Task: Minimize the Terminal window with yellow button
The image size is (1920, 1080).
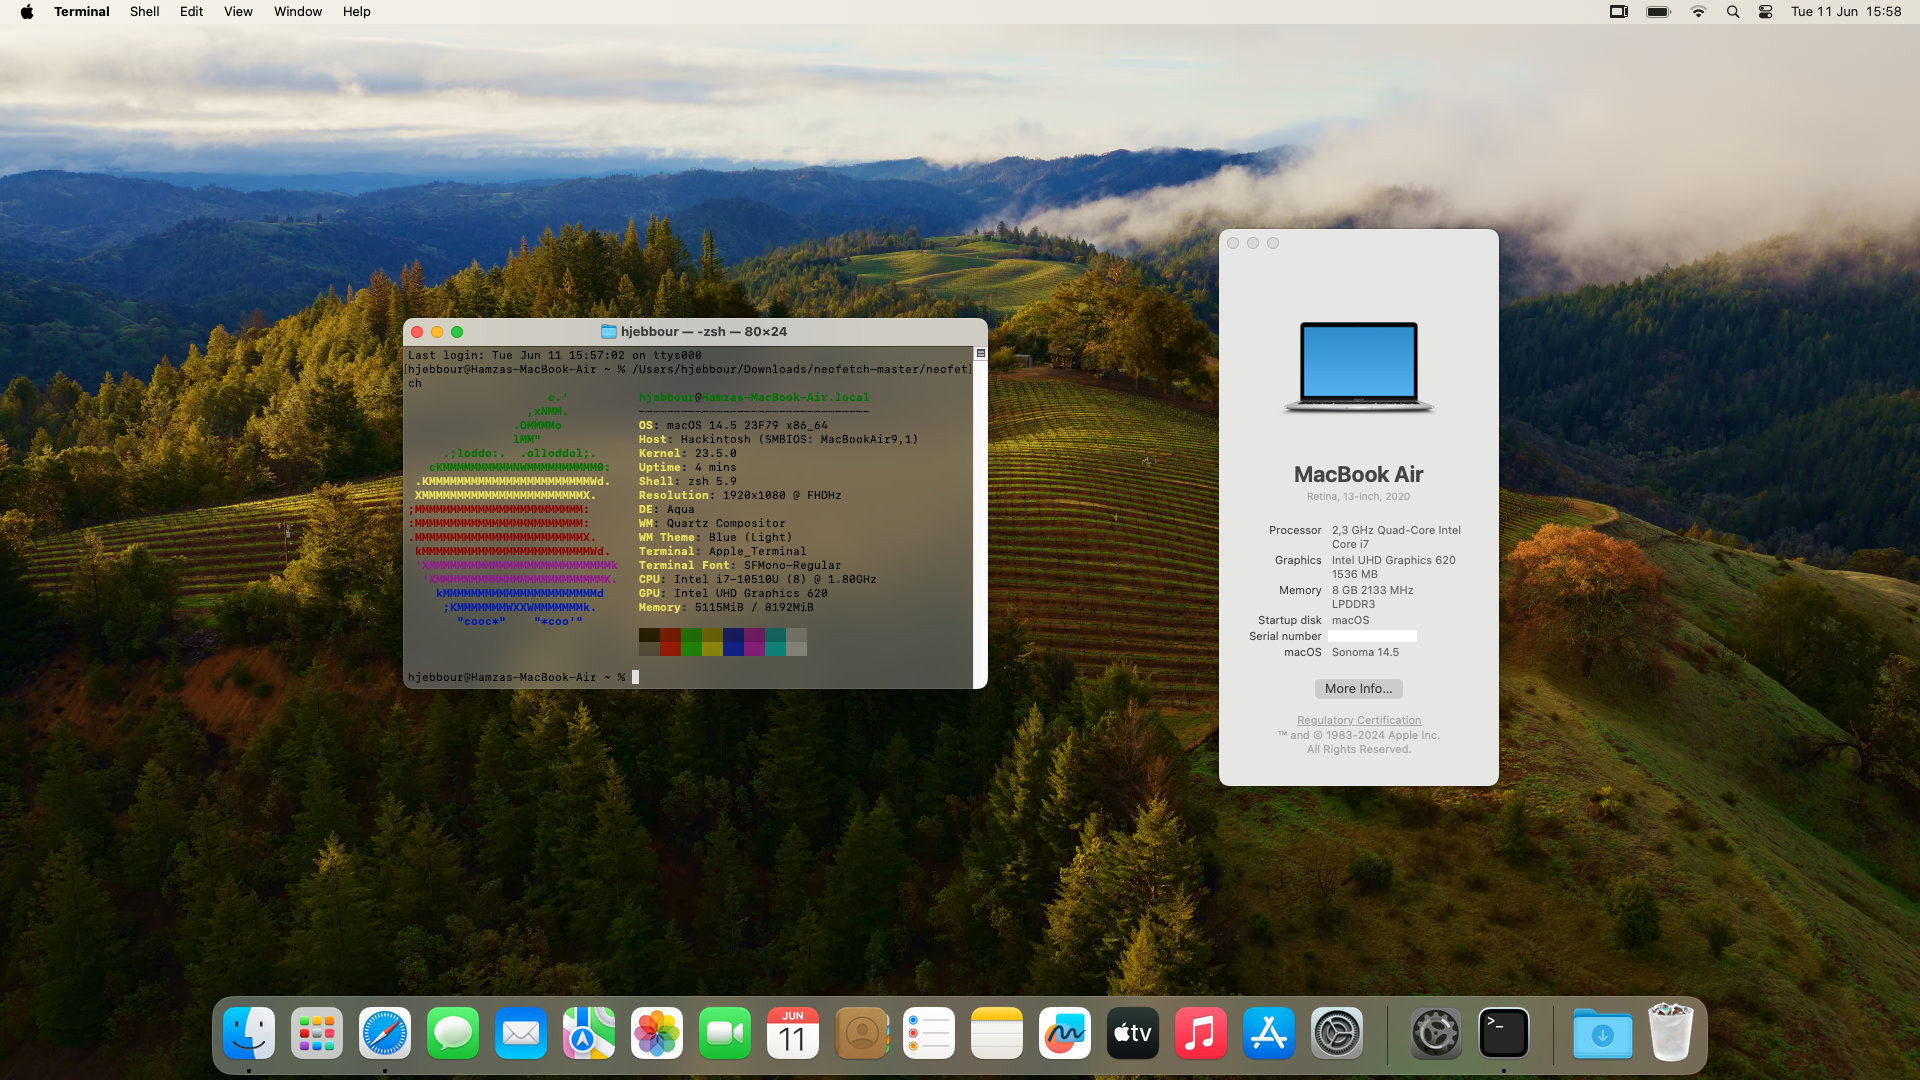Action: [437, 332]
